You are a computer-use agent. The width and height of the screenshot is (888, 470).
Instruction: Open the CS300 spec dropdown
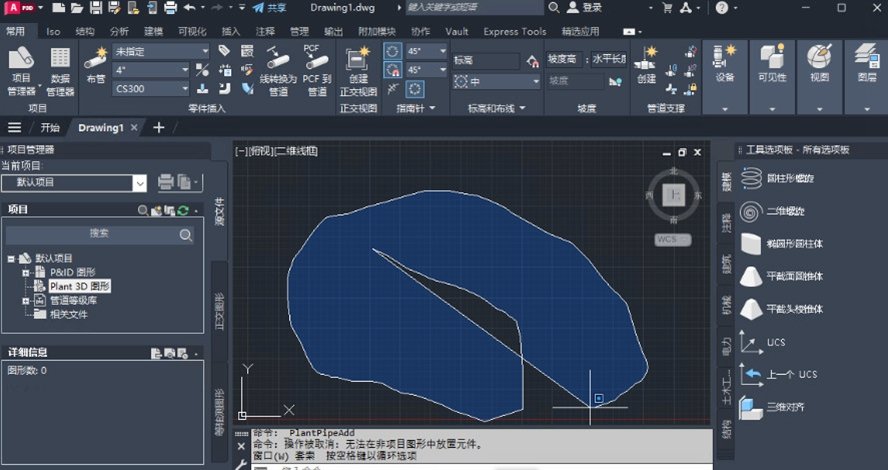(x=151, y=89)
